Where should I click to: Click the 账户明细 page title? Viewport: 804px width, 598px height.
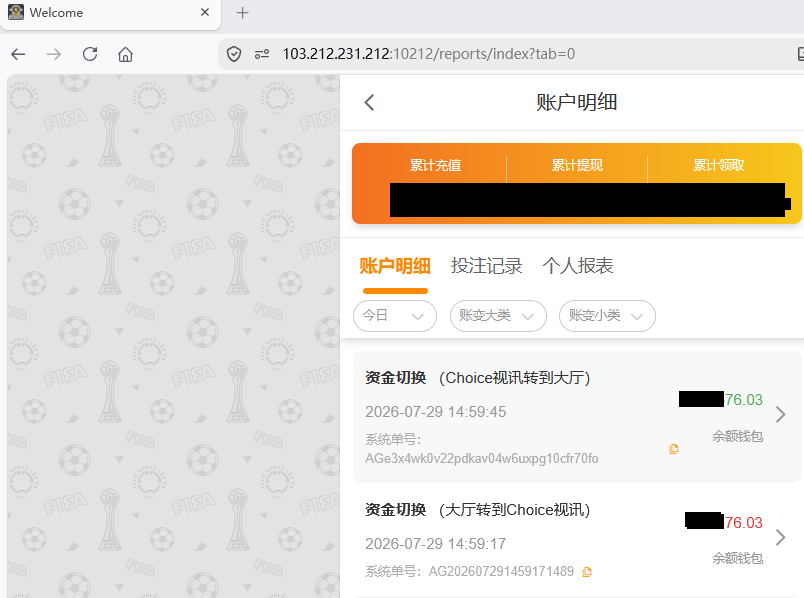[577, 102]
